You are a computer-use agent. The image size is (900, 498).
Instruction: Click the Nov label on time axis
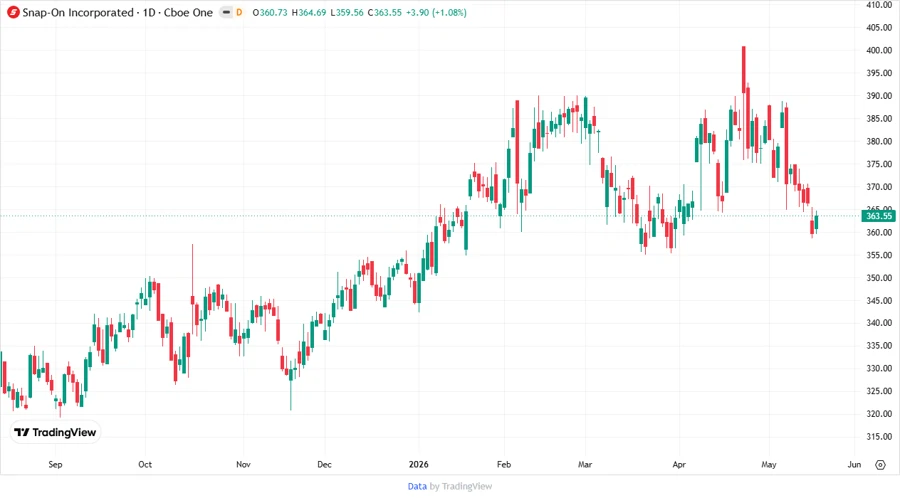(x=243, y=465)
